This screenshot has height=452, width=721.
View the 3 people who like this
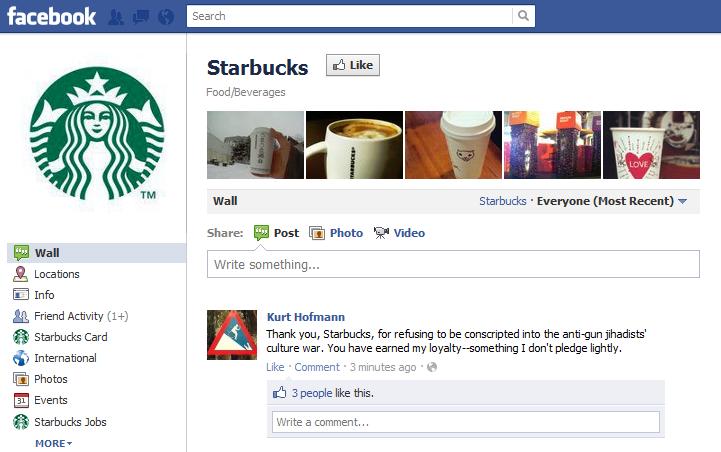(312, 393)
